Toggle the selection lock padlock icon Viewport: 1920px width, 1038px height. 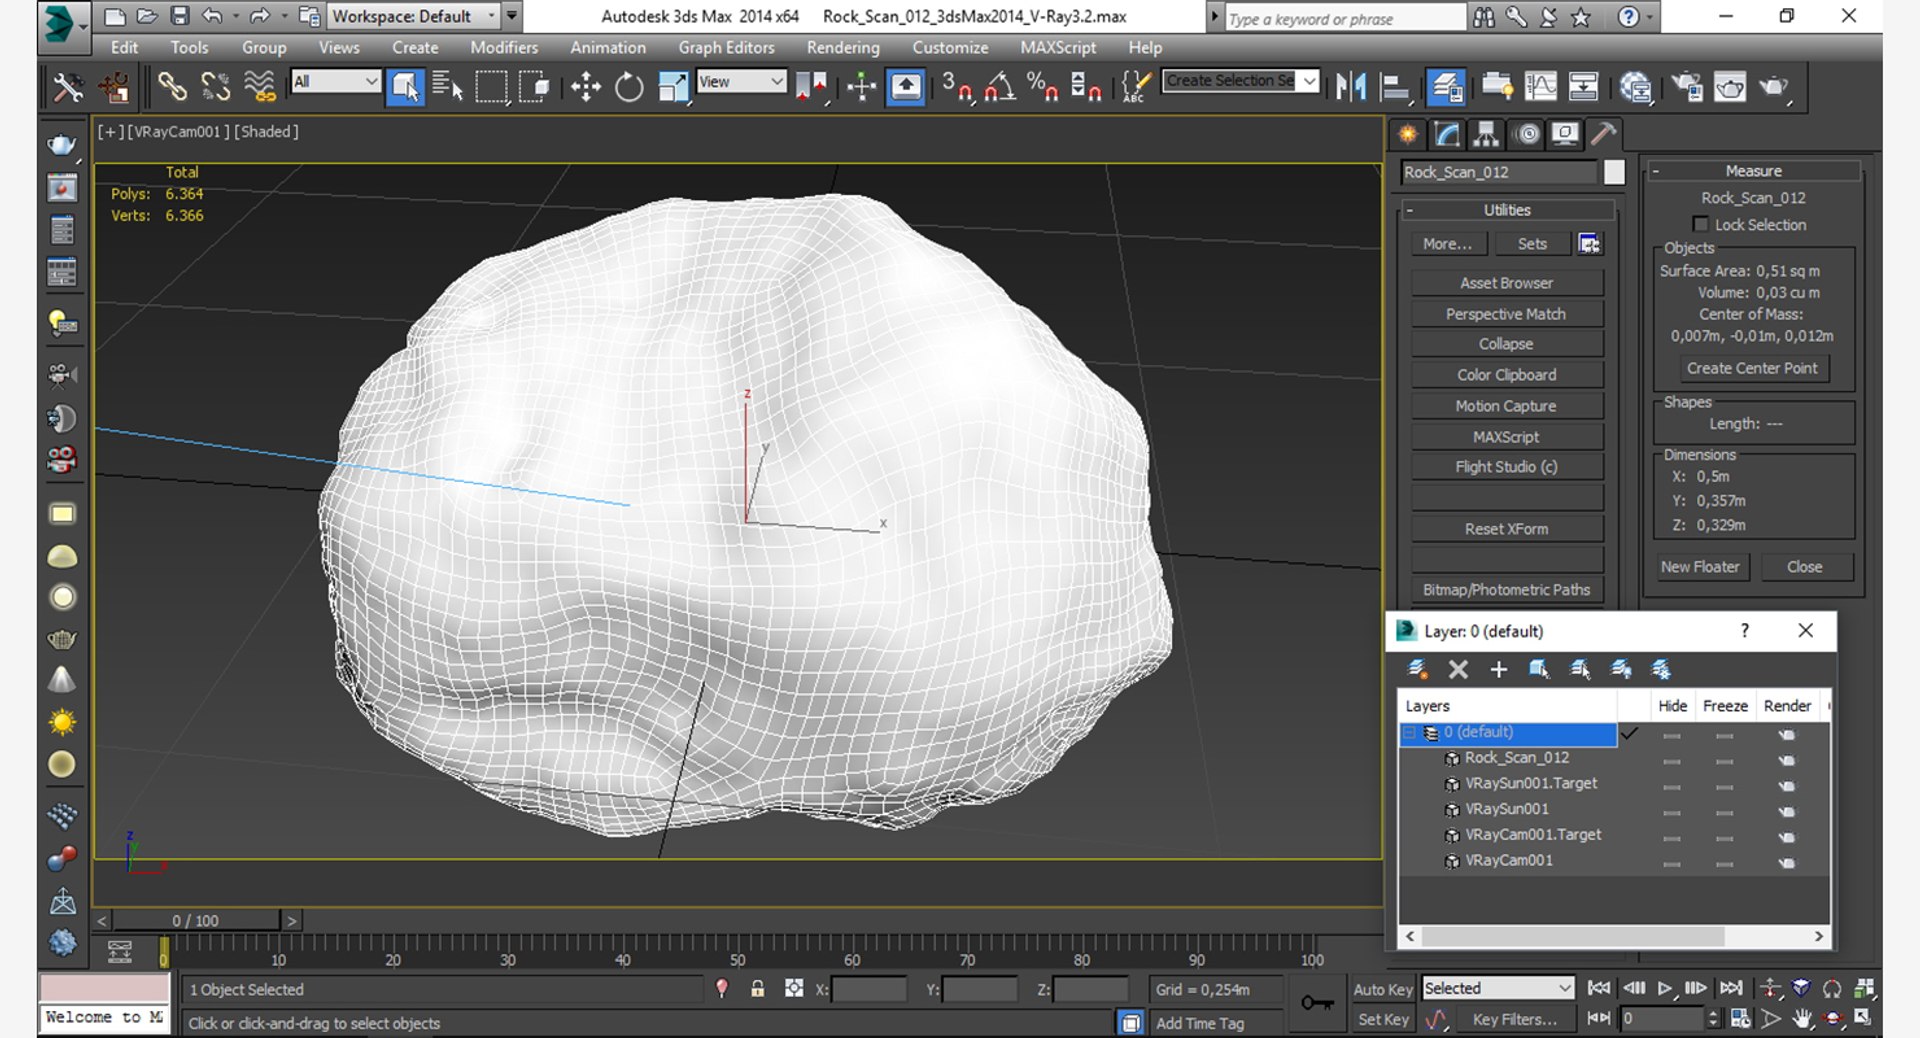click(x=757, y=989)
